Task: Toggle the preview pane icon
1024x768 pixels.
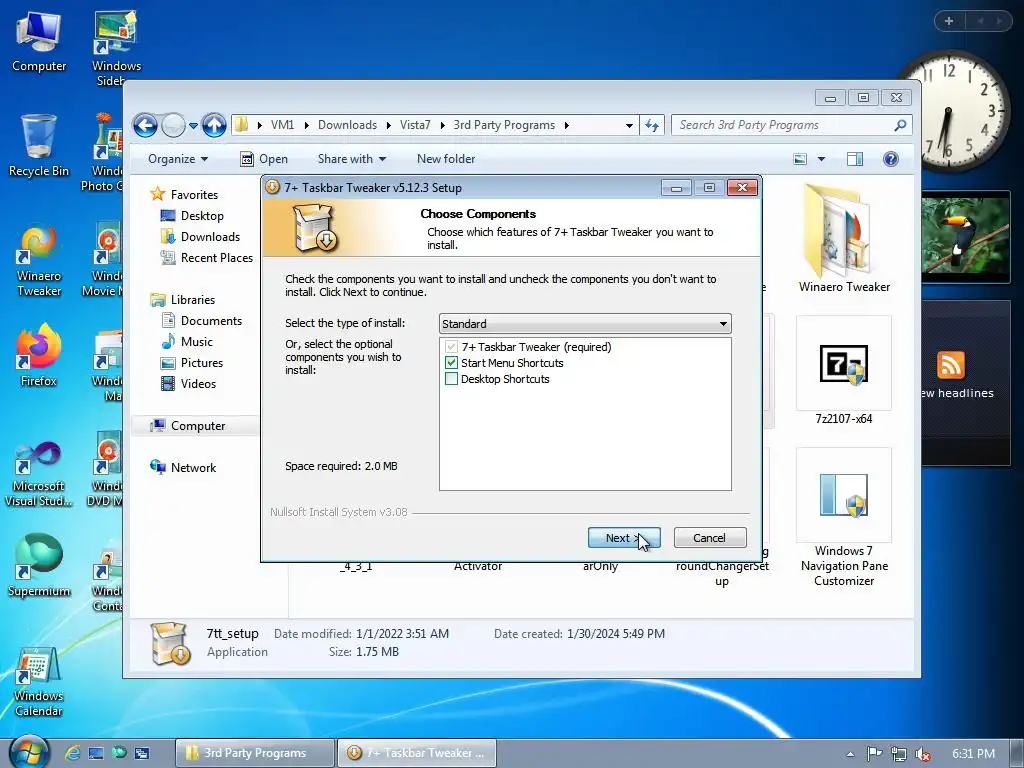Action: pos(854,159)
